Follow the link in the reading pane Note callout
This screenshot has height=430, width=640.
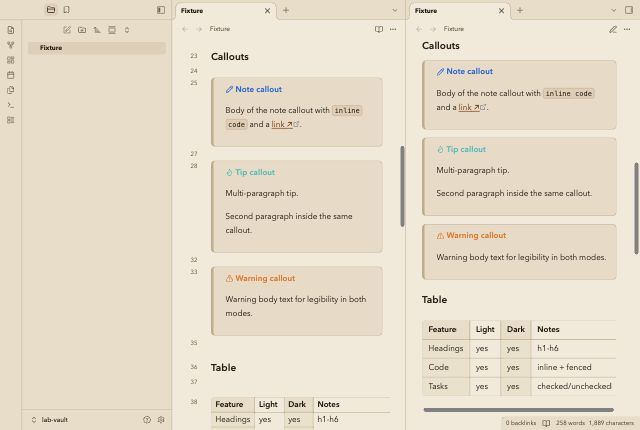(469, 107)
